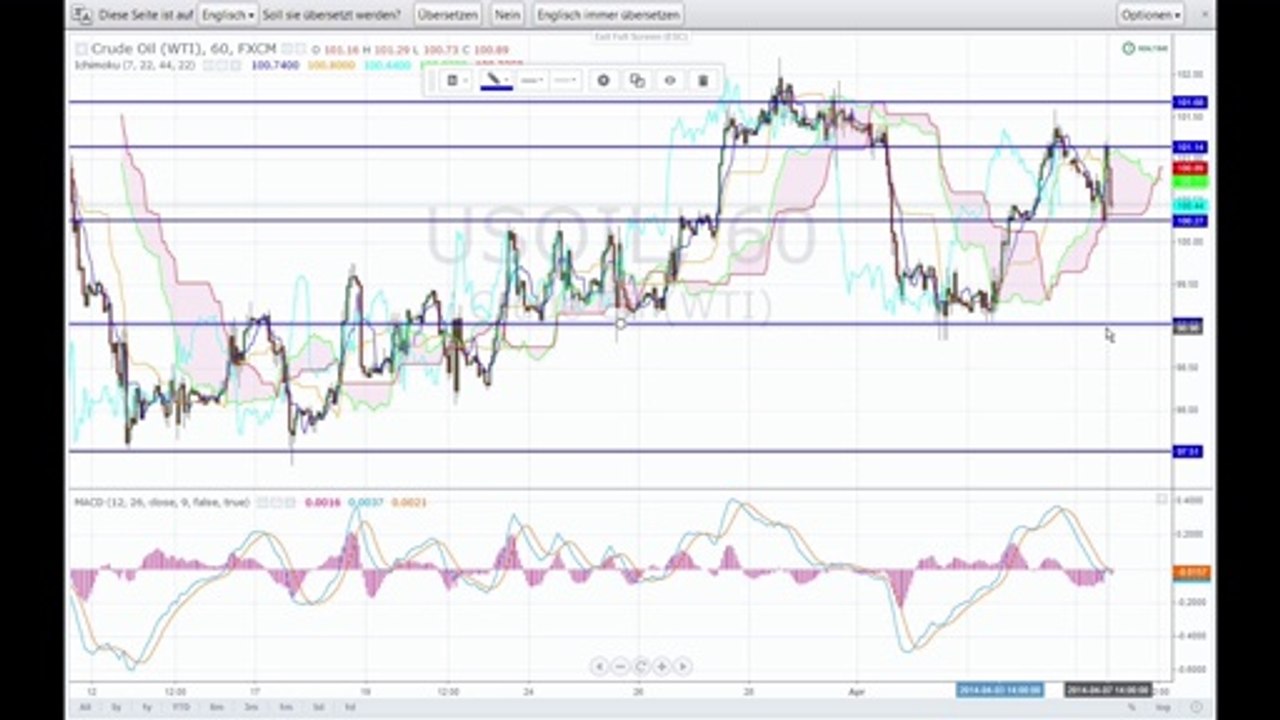The width and height of the screenshot is (1280, 720).
Task: Click the 101.14 price level label
Action: click(x=1191, y=147)
